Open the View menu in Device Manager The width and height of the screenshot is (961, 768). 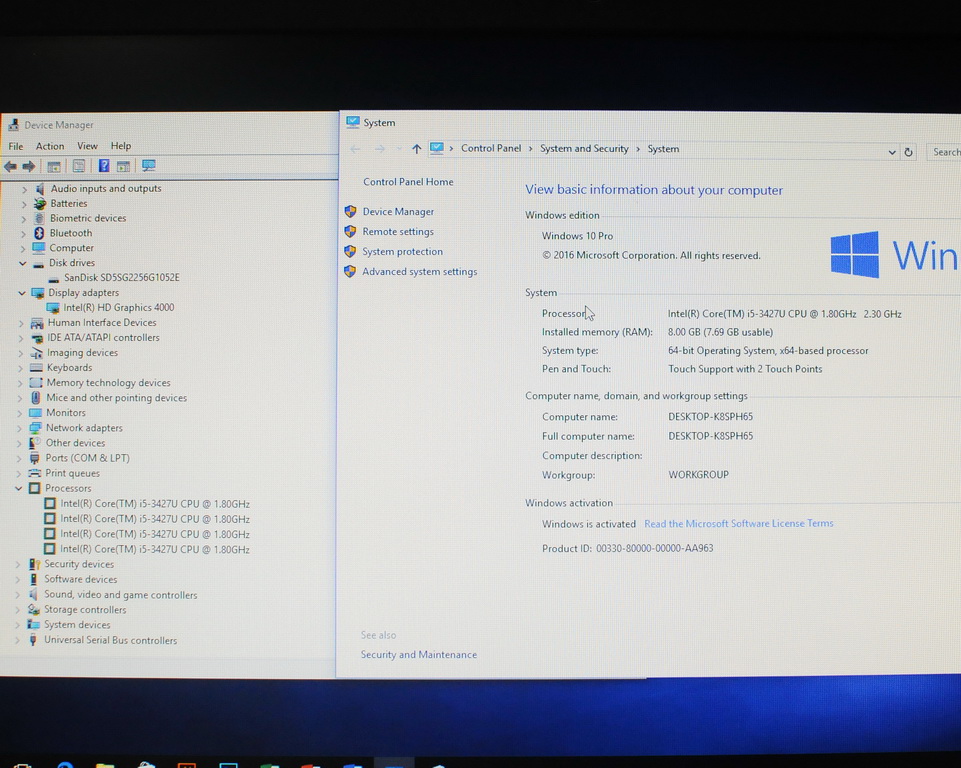click(87, 146)
